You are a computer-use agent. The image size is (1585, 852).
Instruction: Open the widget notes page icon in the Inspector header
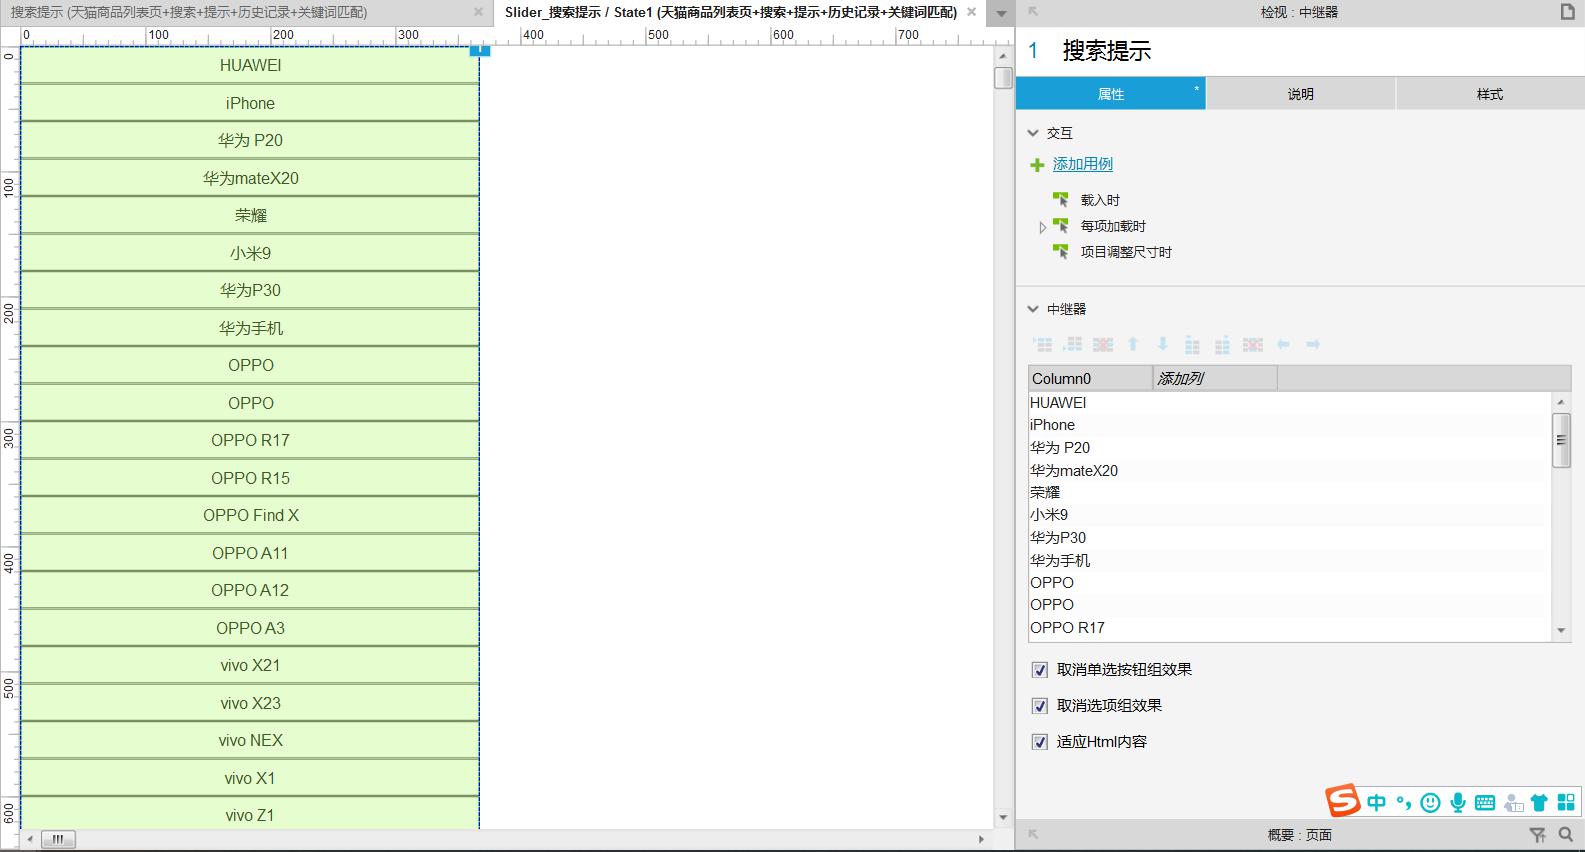(1568, 12)
